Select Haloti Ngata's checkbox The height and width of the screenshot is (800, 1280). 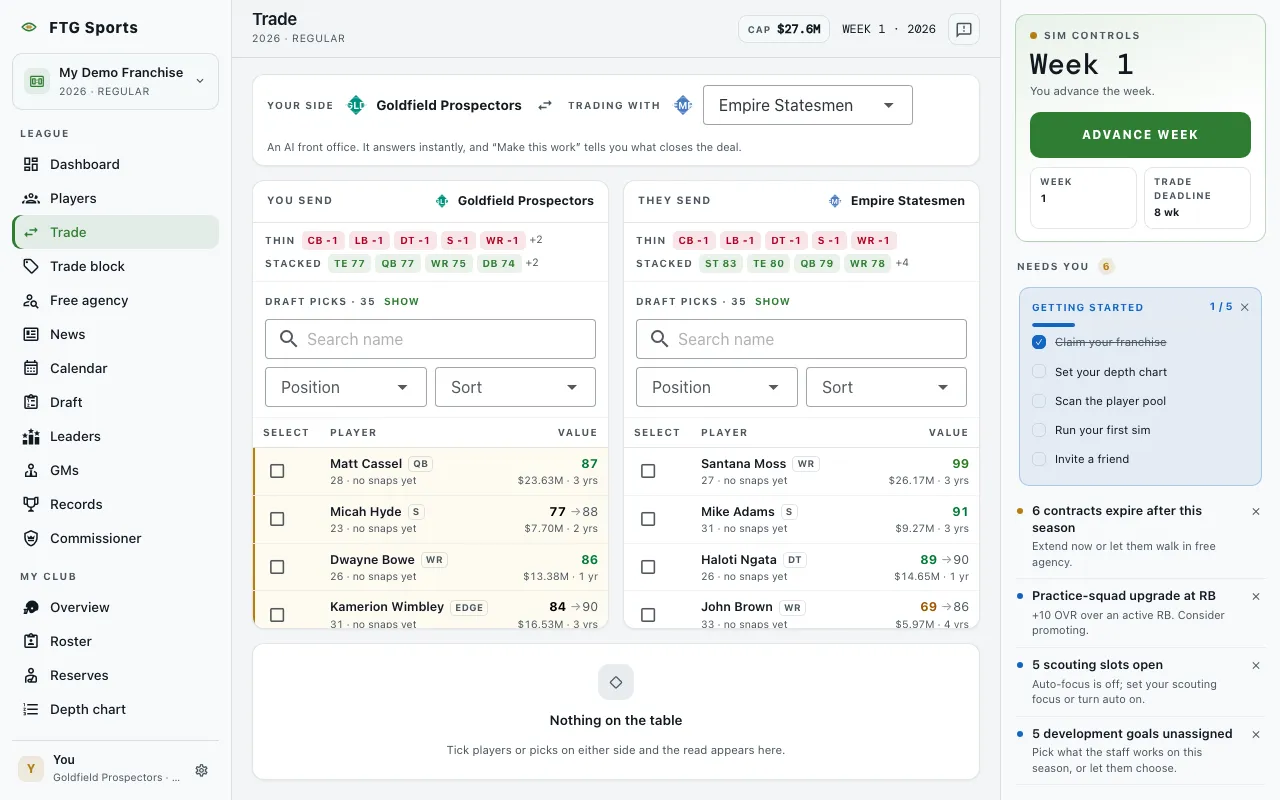point(648,567)
